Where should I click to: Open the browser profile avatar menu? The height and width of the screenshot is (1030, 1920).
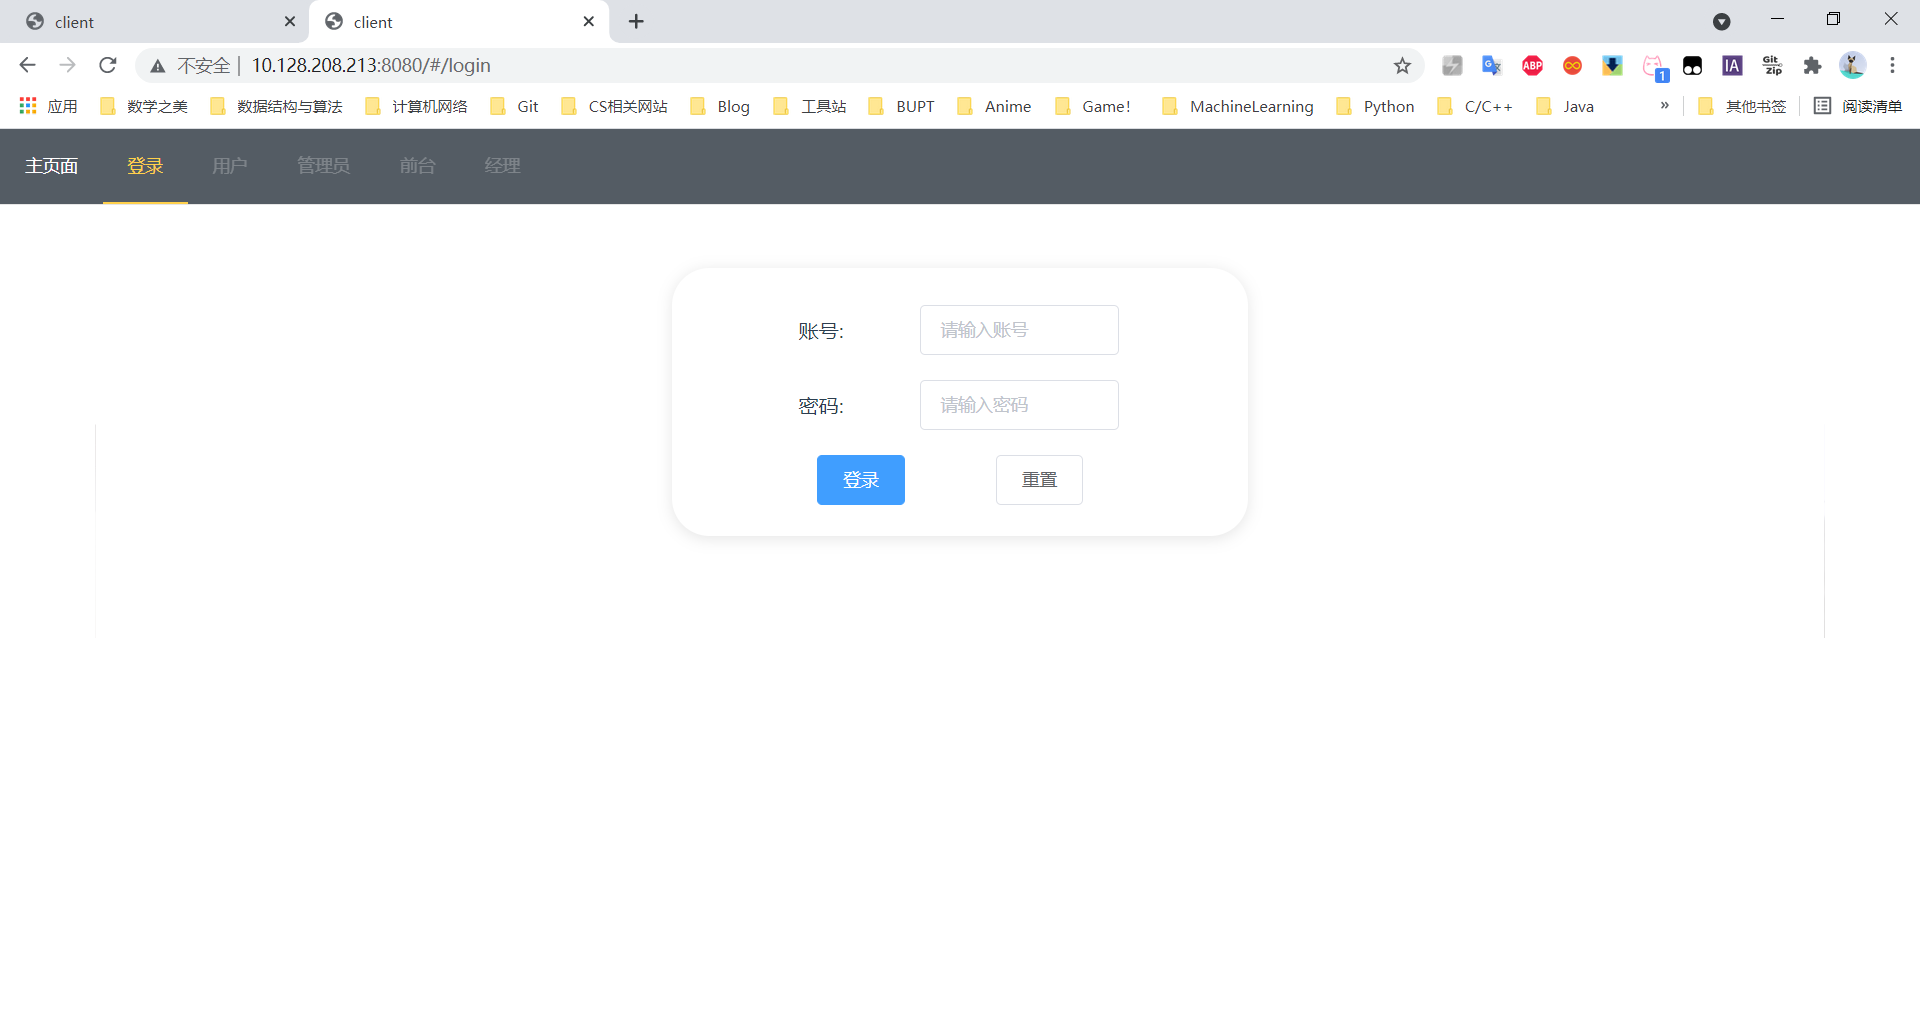(x=1853, y=65)
